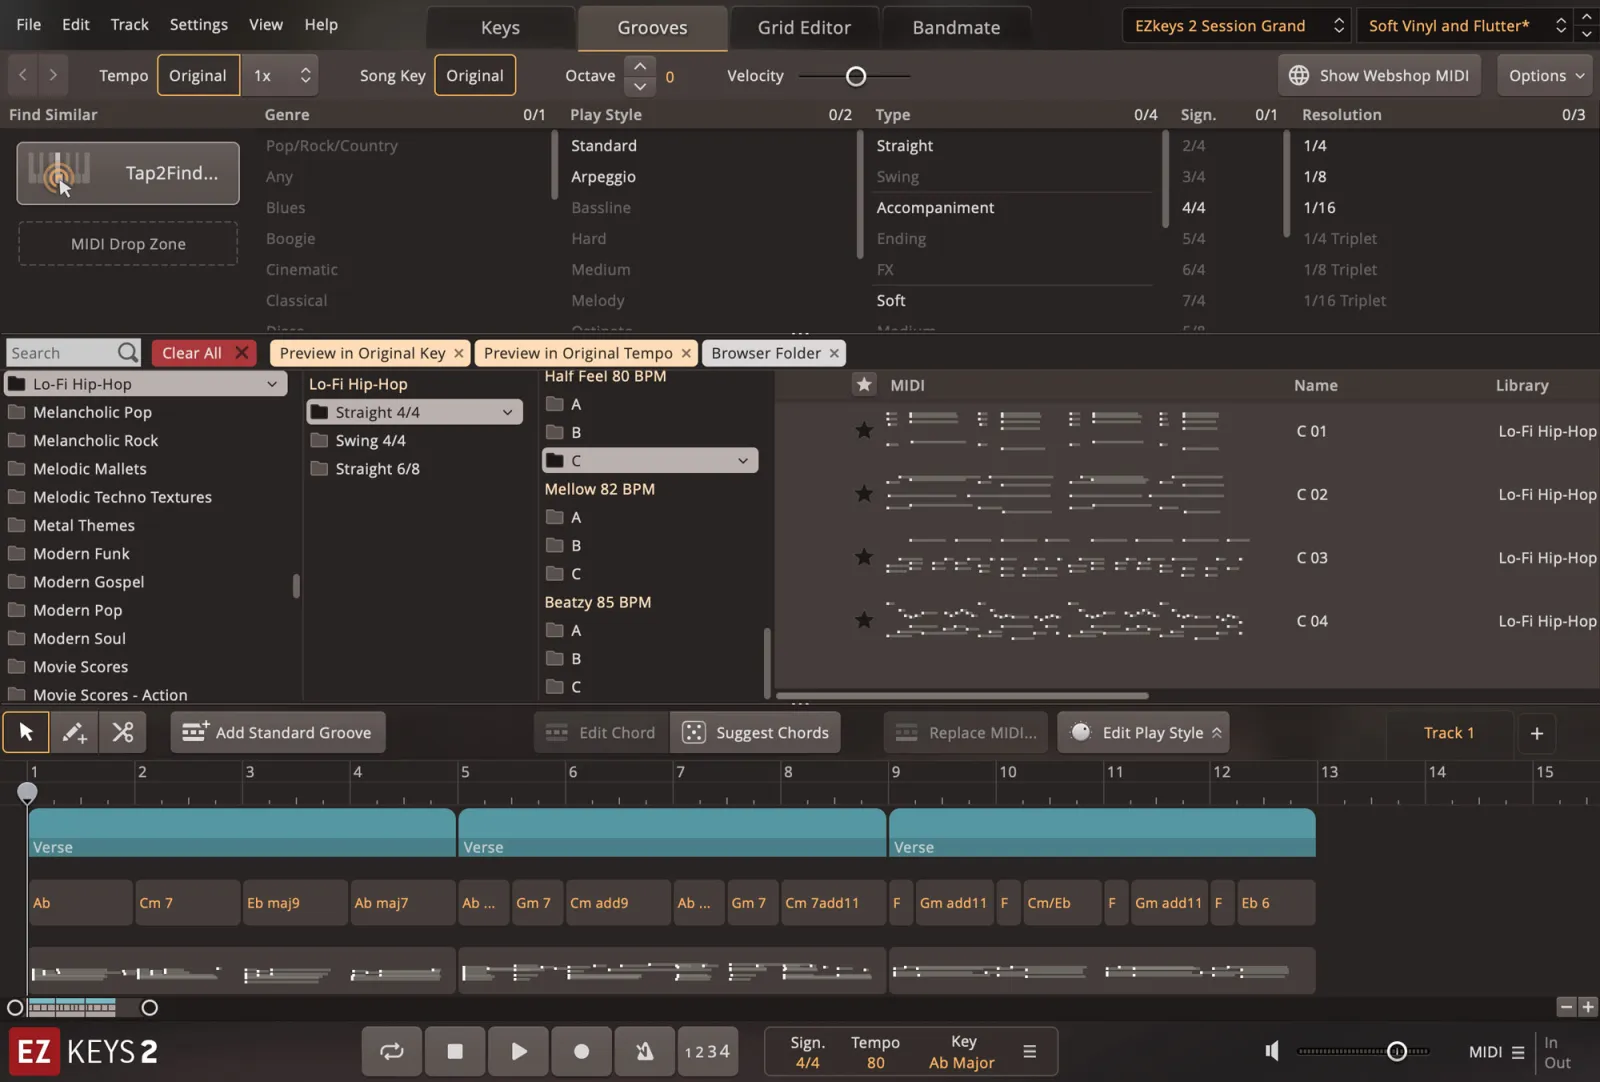Screen dimensions: 1600x1082
Task: Switch to the Grid Editor tab
Action: pos(804,28)
